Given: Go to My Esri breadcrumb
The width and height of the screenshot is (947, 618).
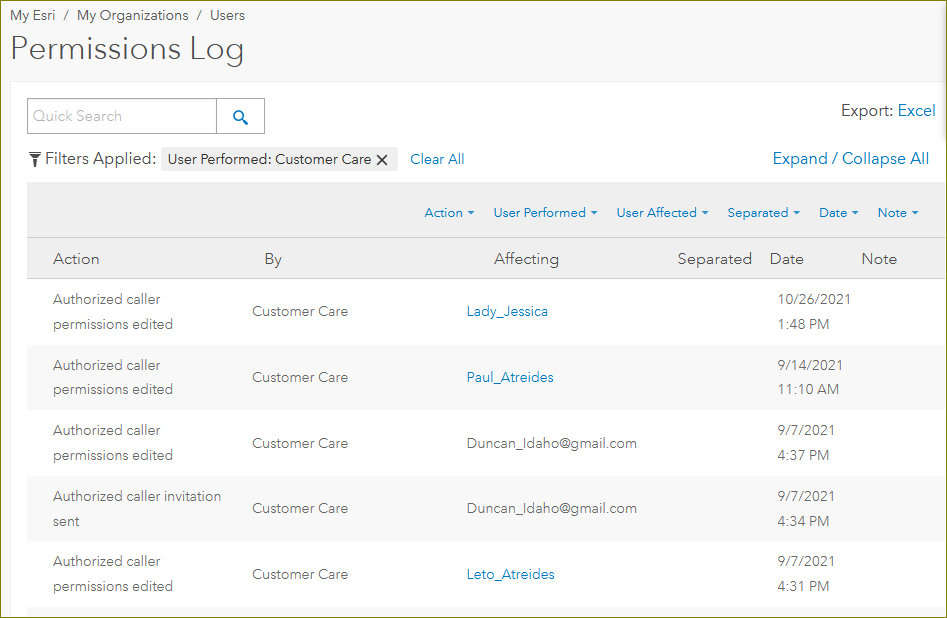Looking at the screenshot, I should click(x=33, y=16).
